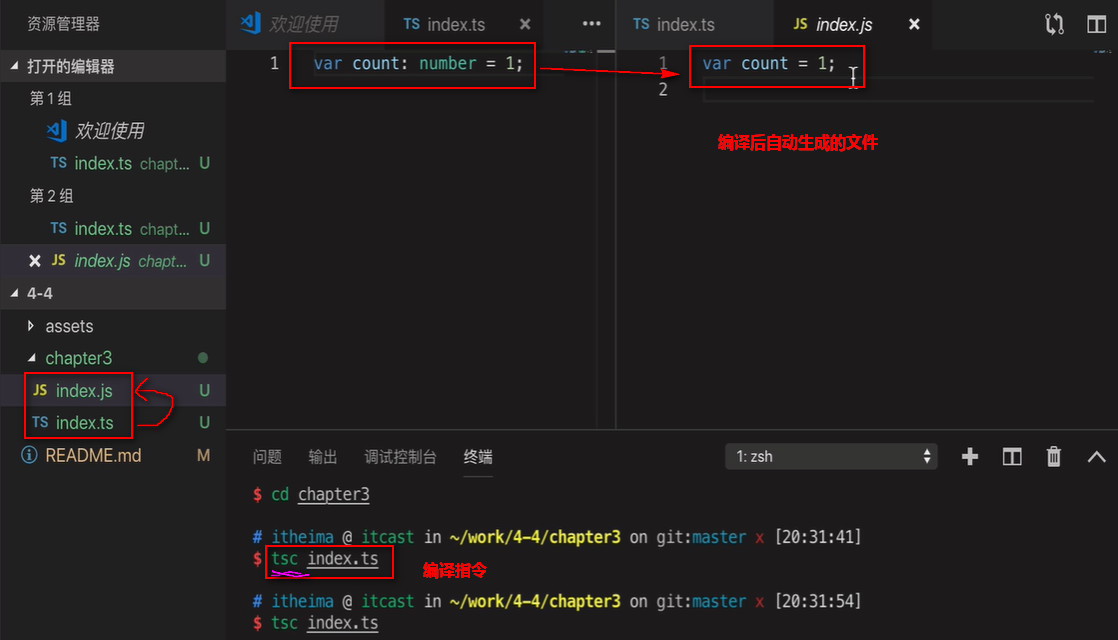
Task: Open the 问题 panel
Action: tap(267, 456)
